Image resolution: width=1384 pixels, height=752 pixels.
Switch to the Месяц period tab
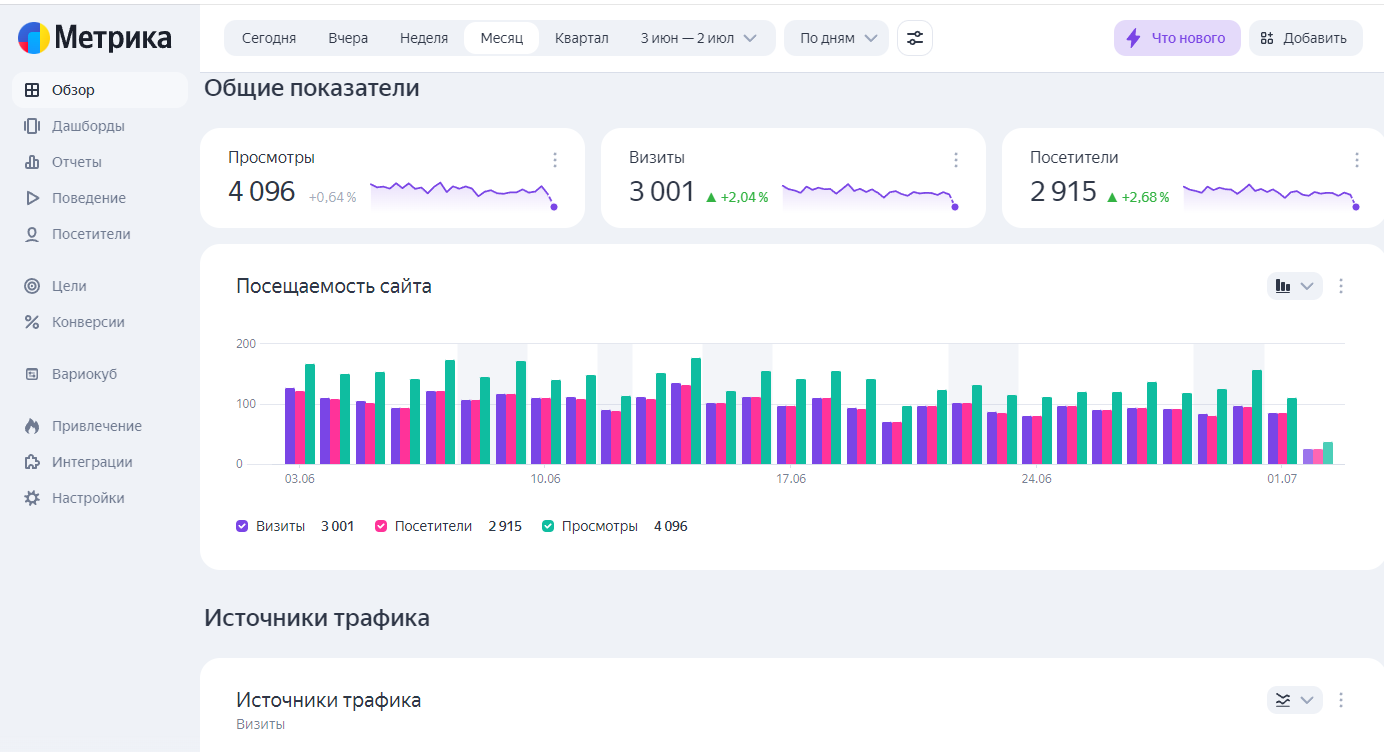tap(503, 37)
